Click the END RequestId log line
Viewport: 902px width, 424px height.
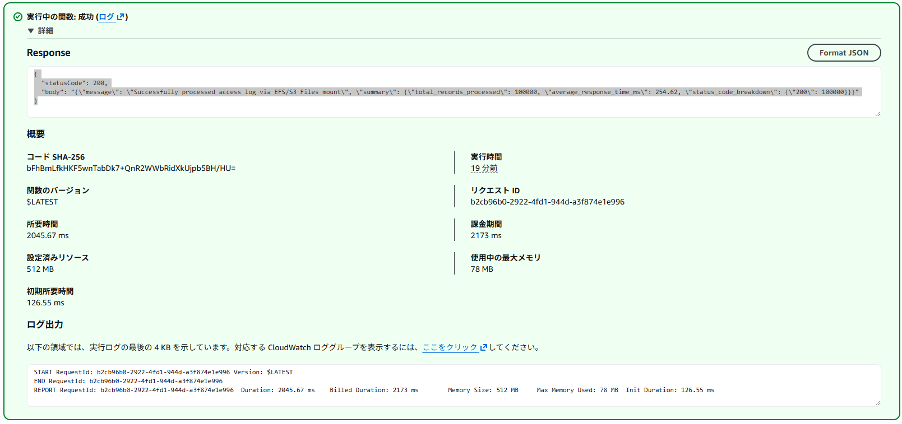coord(128,381)
